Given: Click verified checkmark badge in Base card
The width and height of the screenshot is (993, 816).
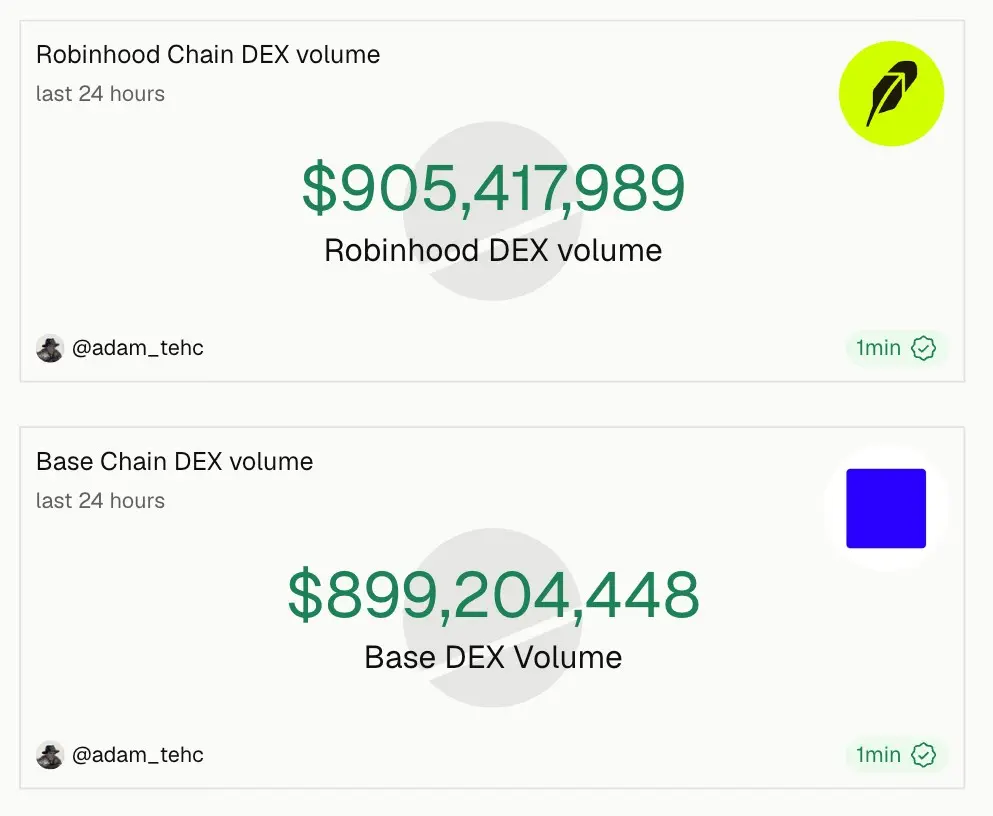Looking at the screenshot, I should point(923,755).
